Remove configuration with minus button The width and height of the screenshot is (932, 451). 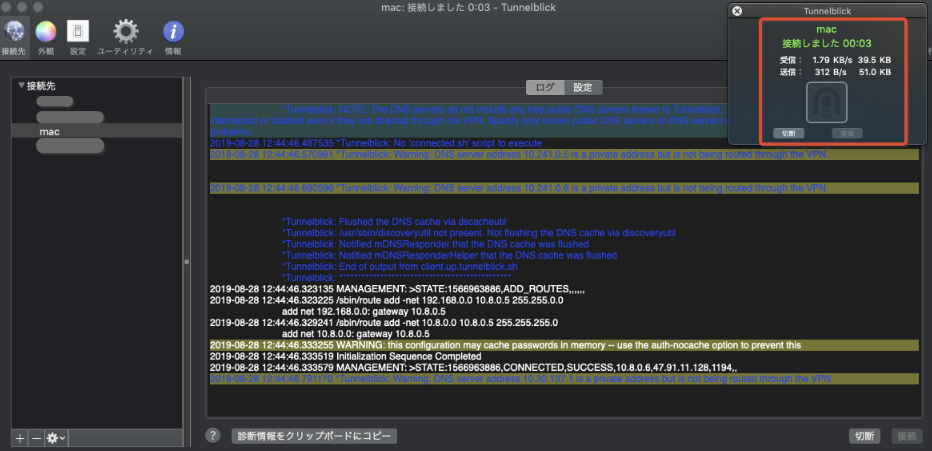pos(36,438)
